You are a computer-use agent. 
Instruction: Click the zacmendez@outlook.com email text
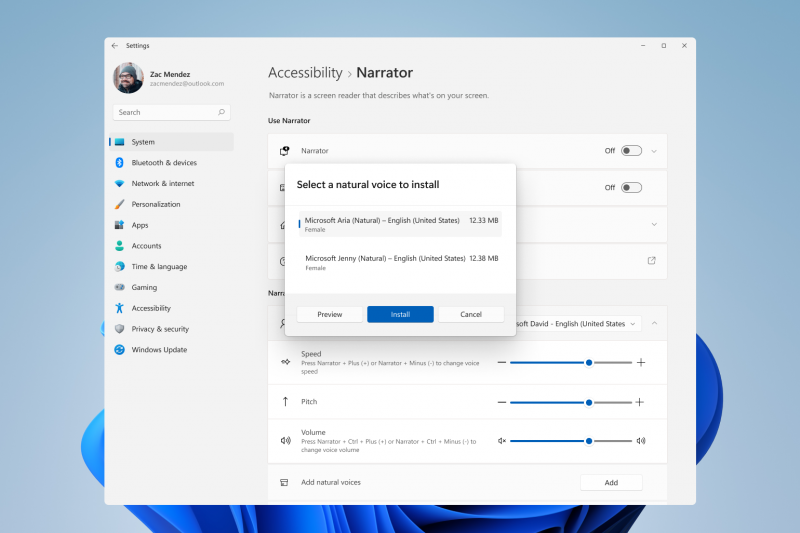point(187,84)
